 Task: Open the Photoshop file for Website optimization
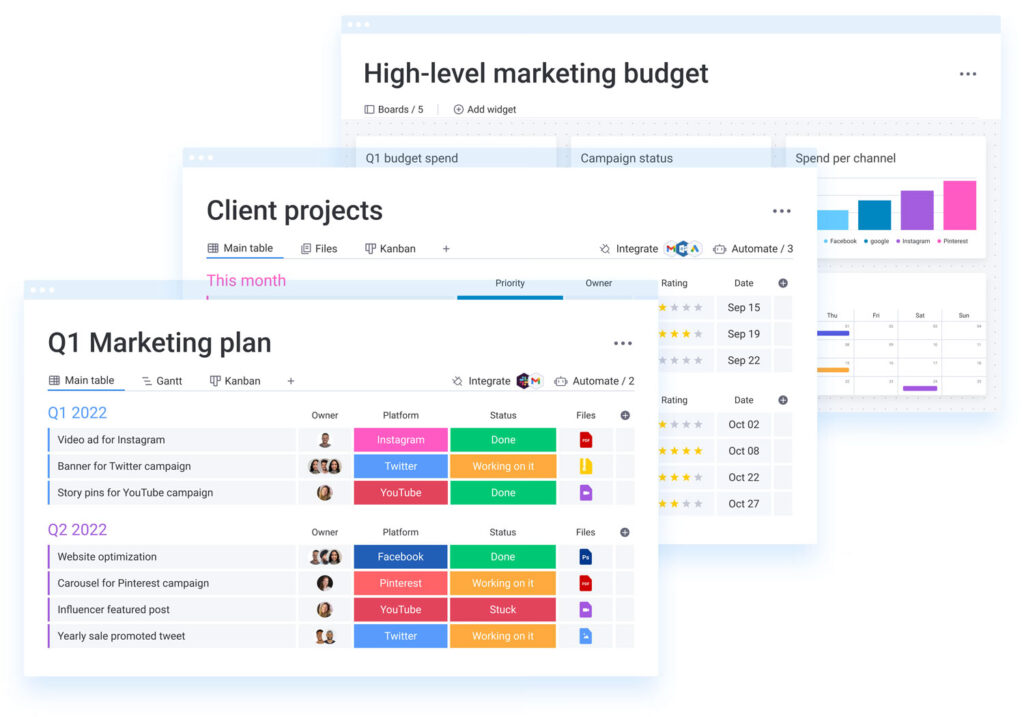[x=586, y=557]
